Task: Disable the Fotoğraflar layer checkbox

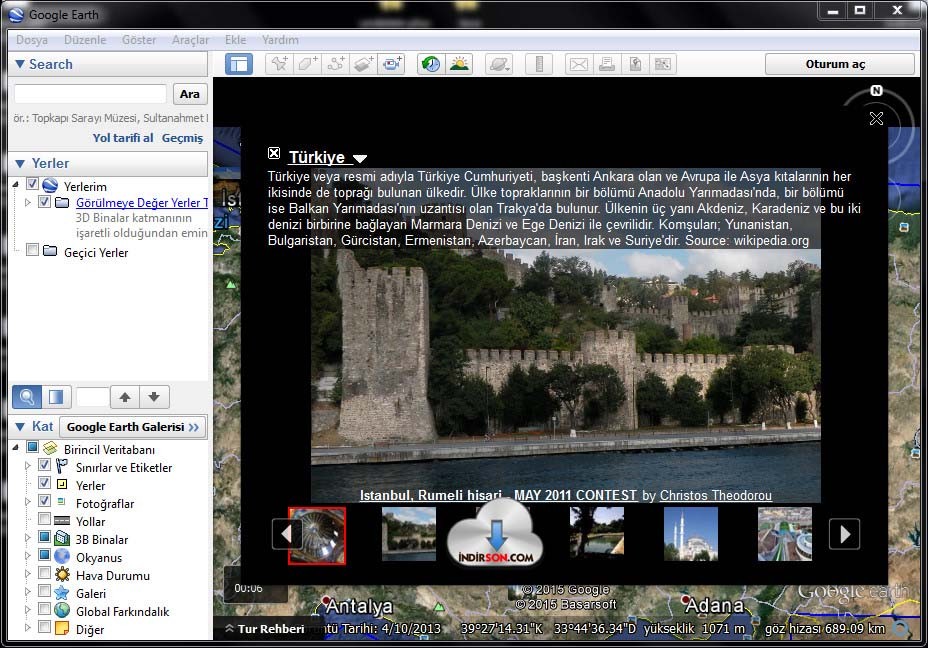Action: 44,501
